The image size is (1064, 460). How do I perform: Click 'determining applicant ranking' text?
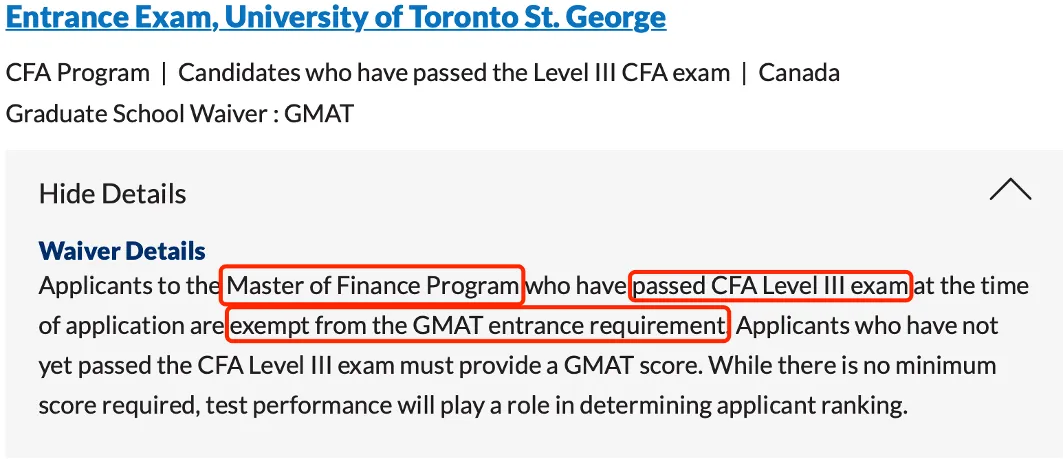(744, 406)
